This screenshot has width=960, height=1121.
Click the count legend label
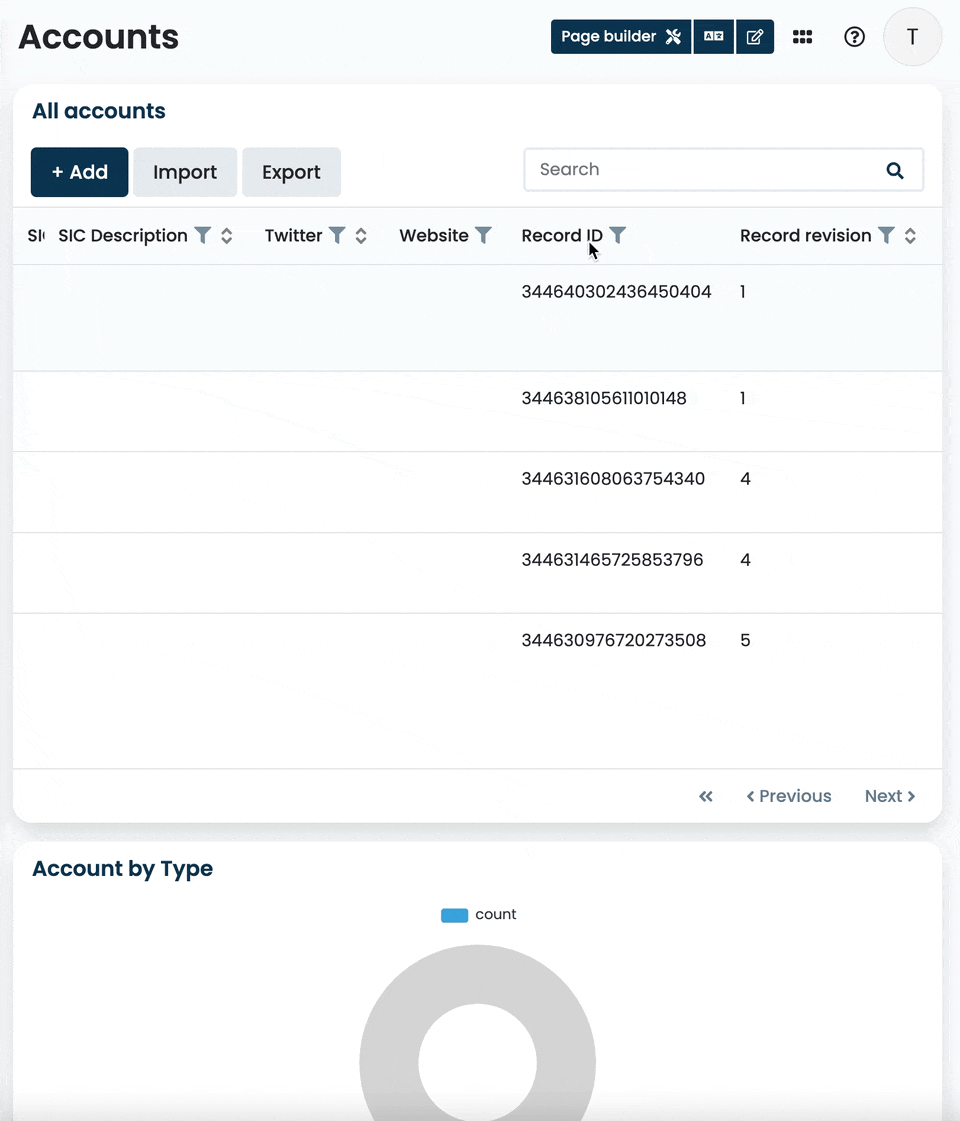click(495, 914)
